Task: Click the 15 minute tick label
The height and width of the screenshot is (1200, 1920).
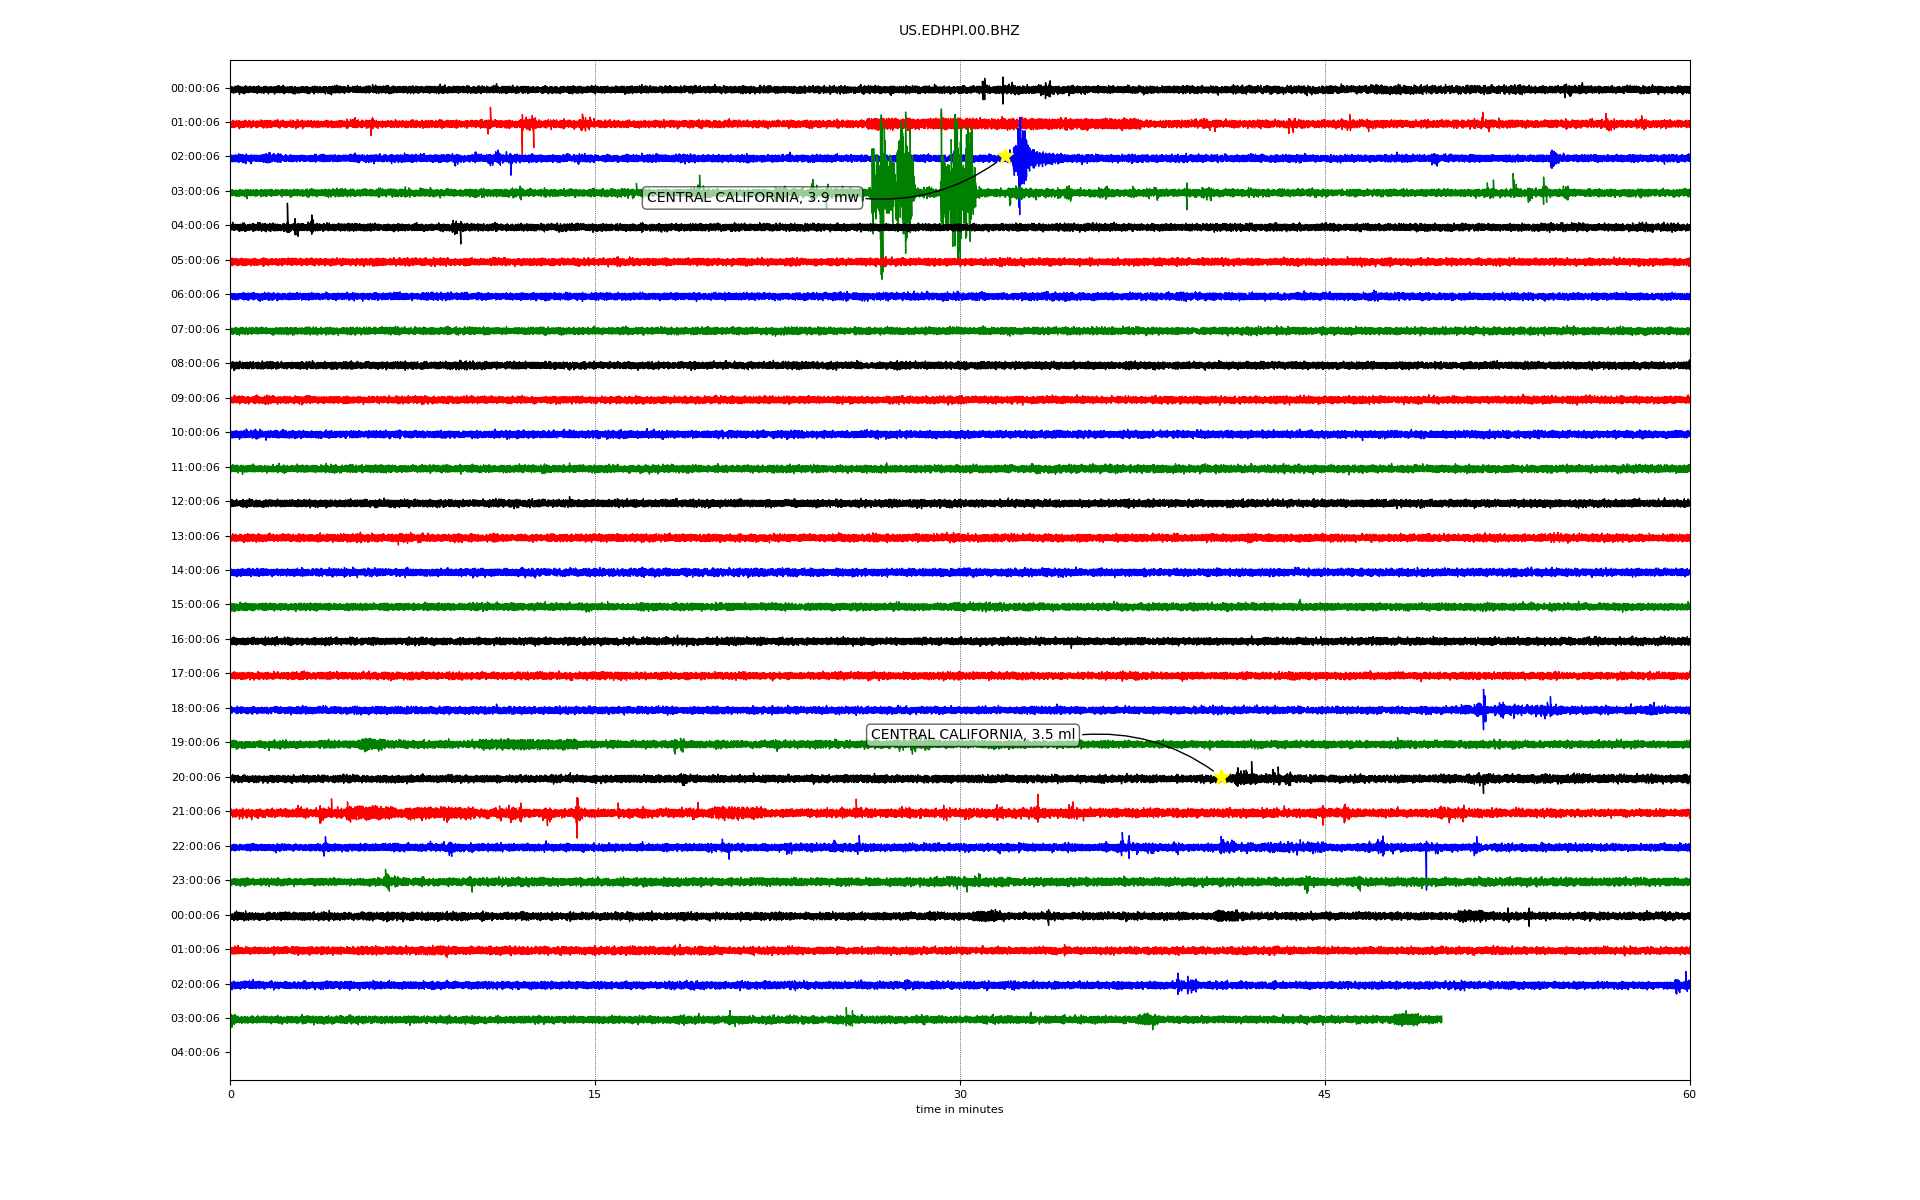Action: (x=595, y=1094)
